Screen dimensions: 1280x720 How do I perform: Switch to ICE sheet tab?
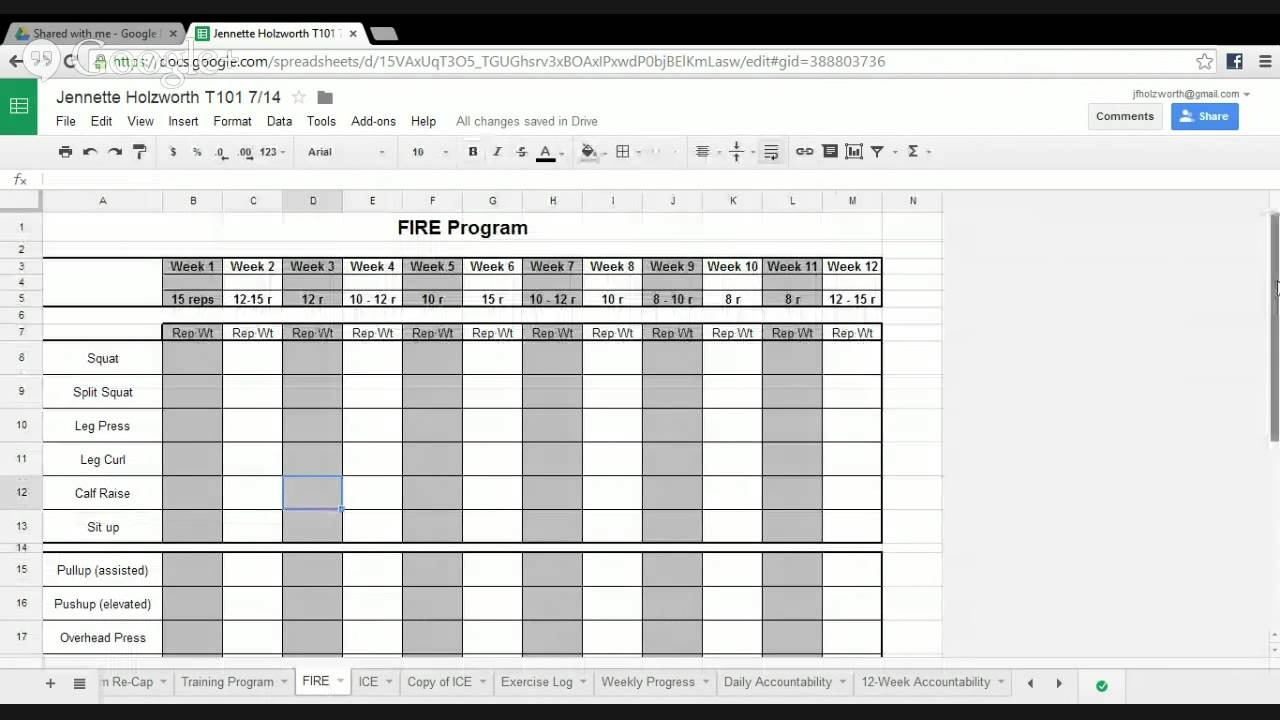[368, 682]
